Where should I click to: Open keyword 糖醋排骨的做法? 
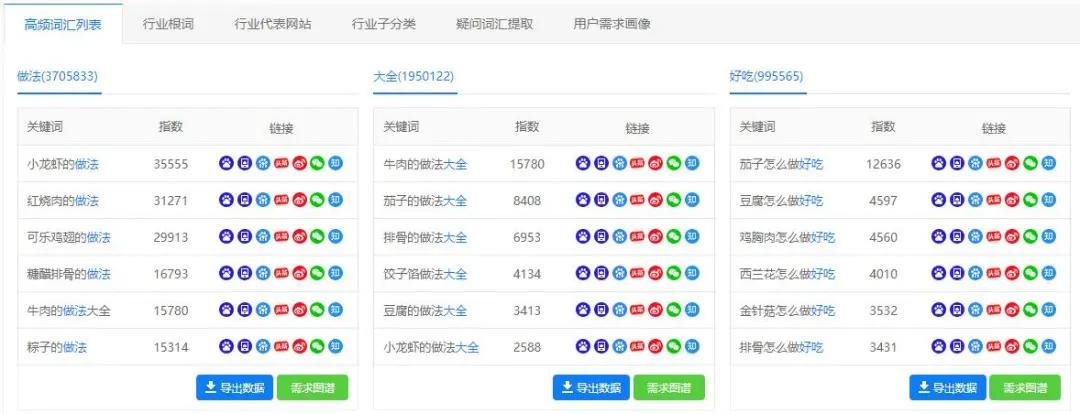coord(69,273)
